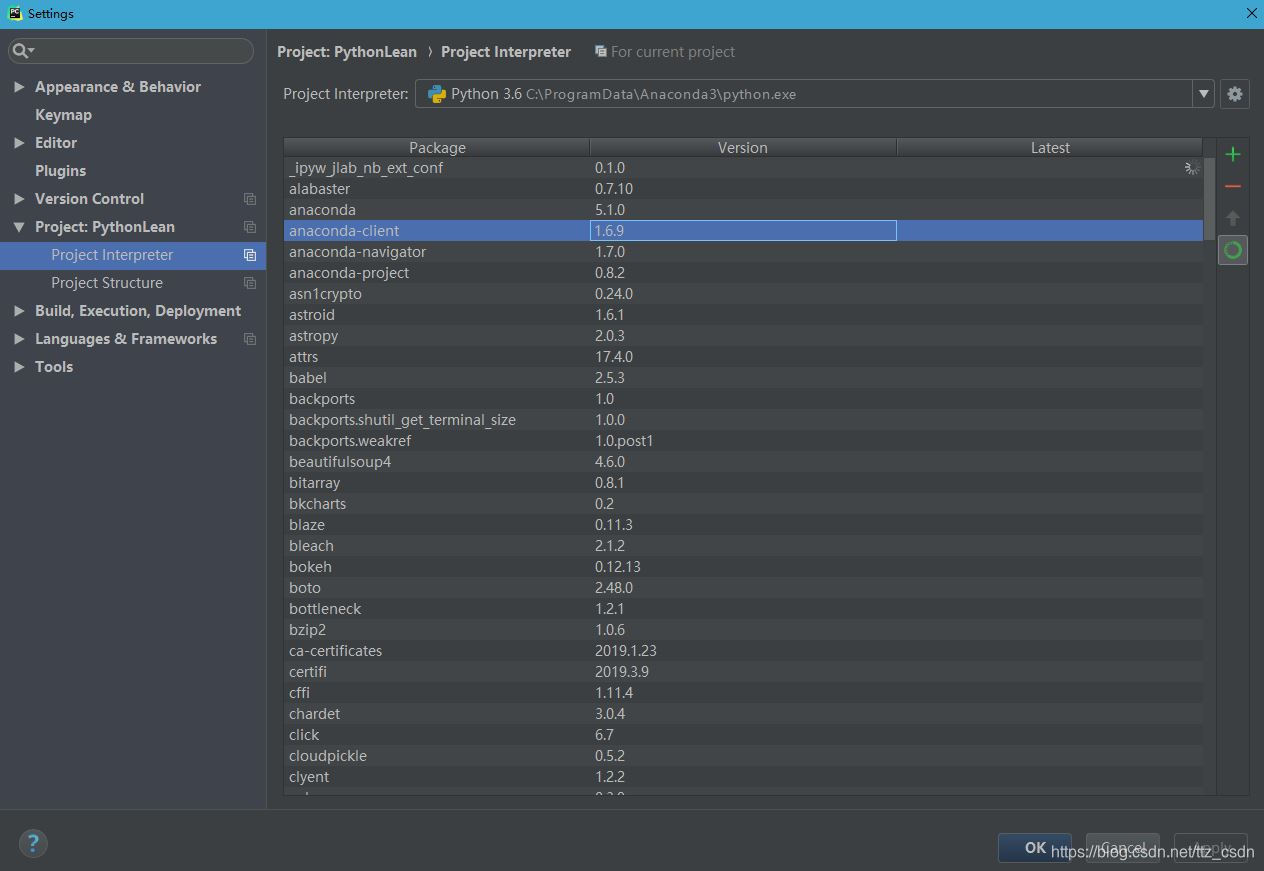Select Project Structure in sidebar

[133, 283]
